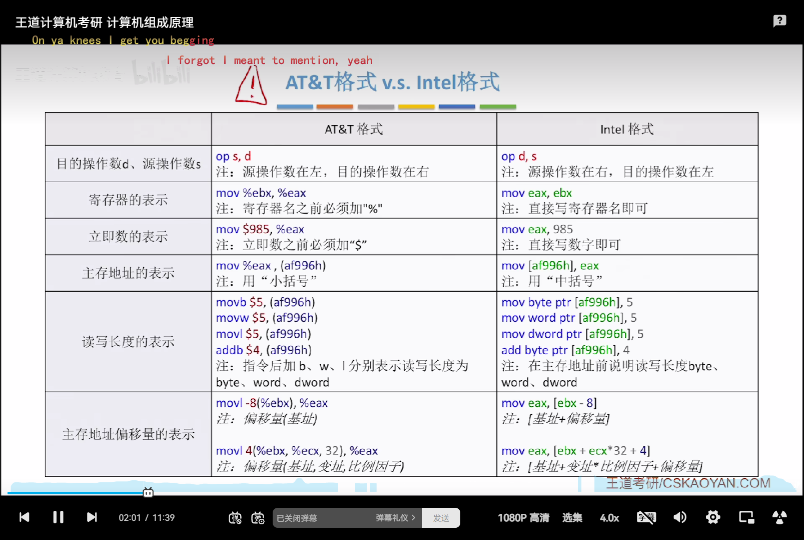This screenshot has width=804, height=540.
Task: Click the text add byte ptr [af996h], 4
Action: (x=565, y=350)
